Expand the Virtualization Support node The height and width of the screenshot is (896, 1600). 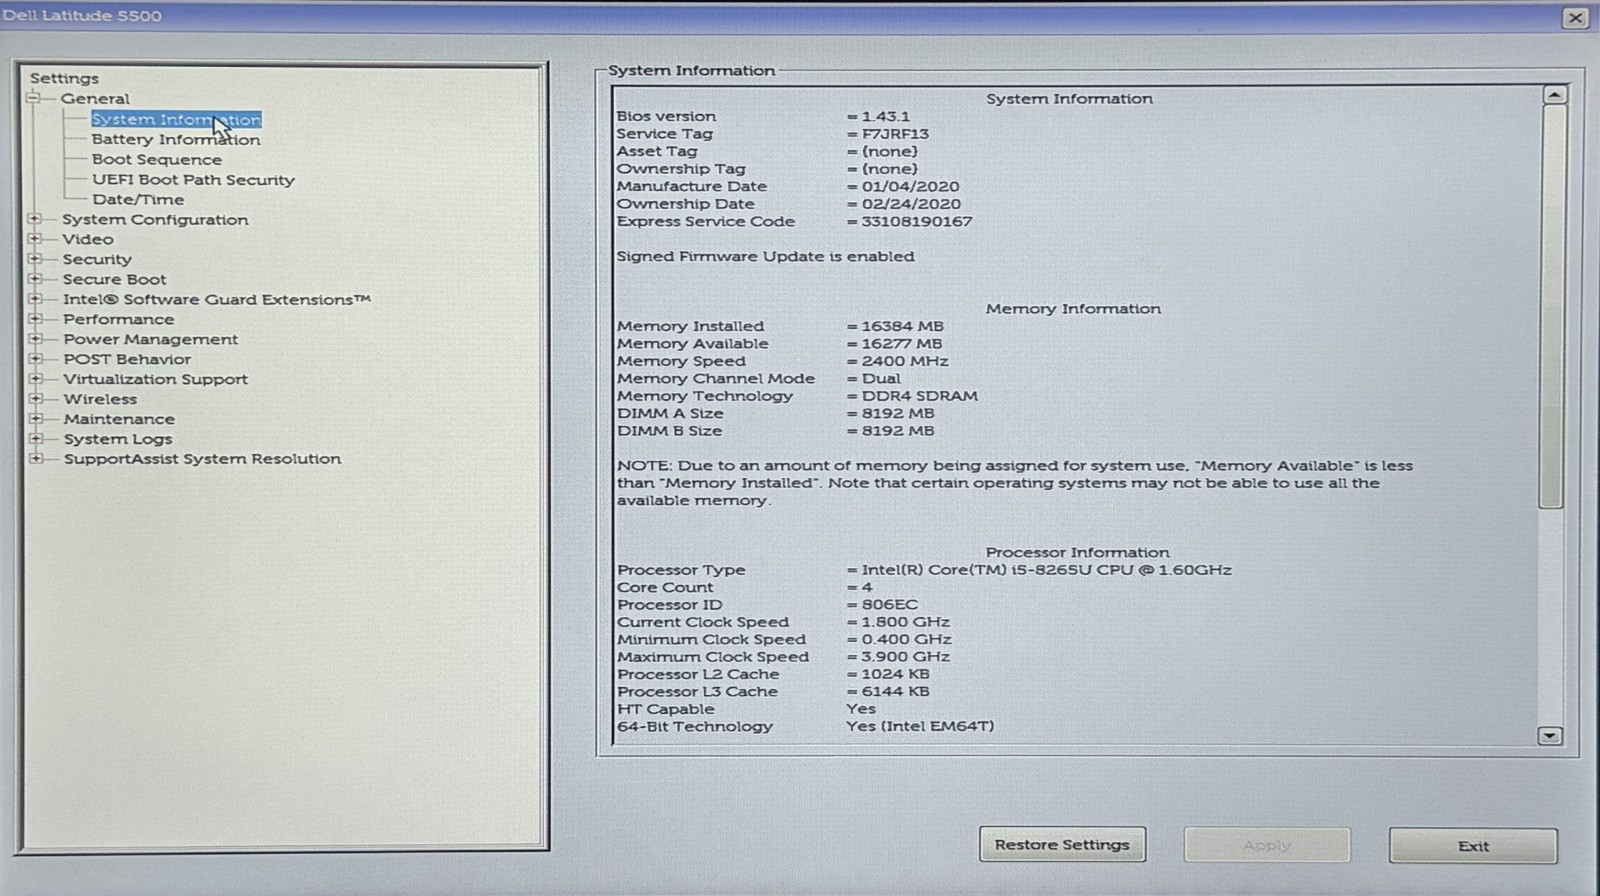[x=36, y=379]
